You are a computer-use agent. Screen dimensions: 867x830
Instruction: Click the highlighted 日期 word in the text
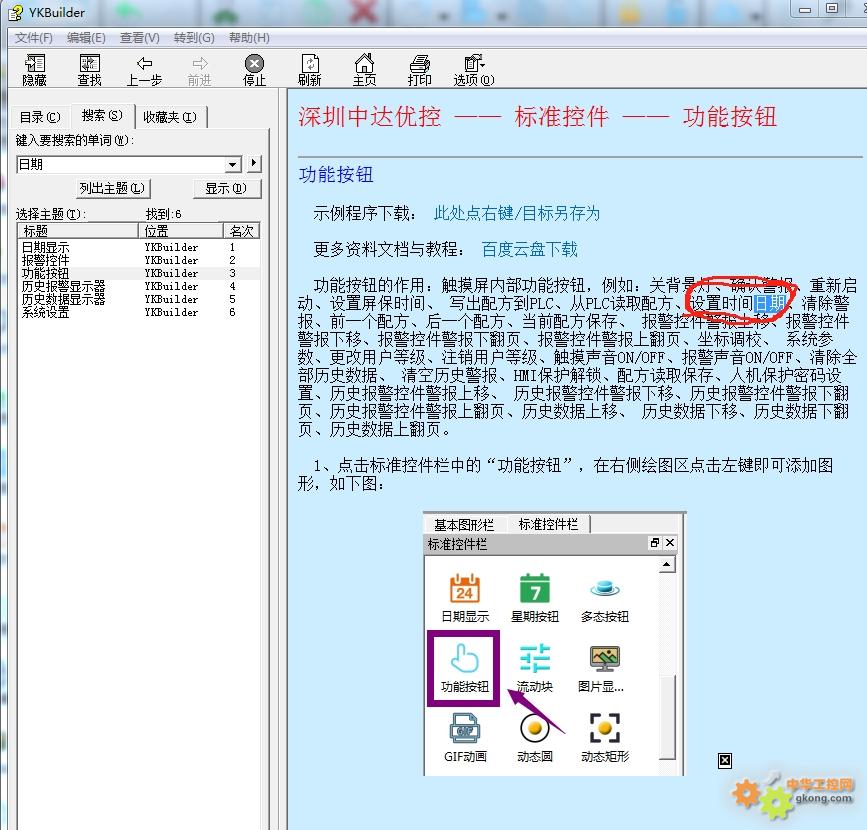coord(769,303)
